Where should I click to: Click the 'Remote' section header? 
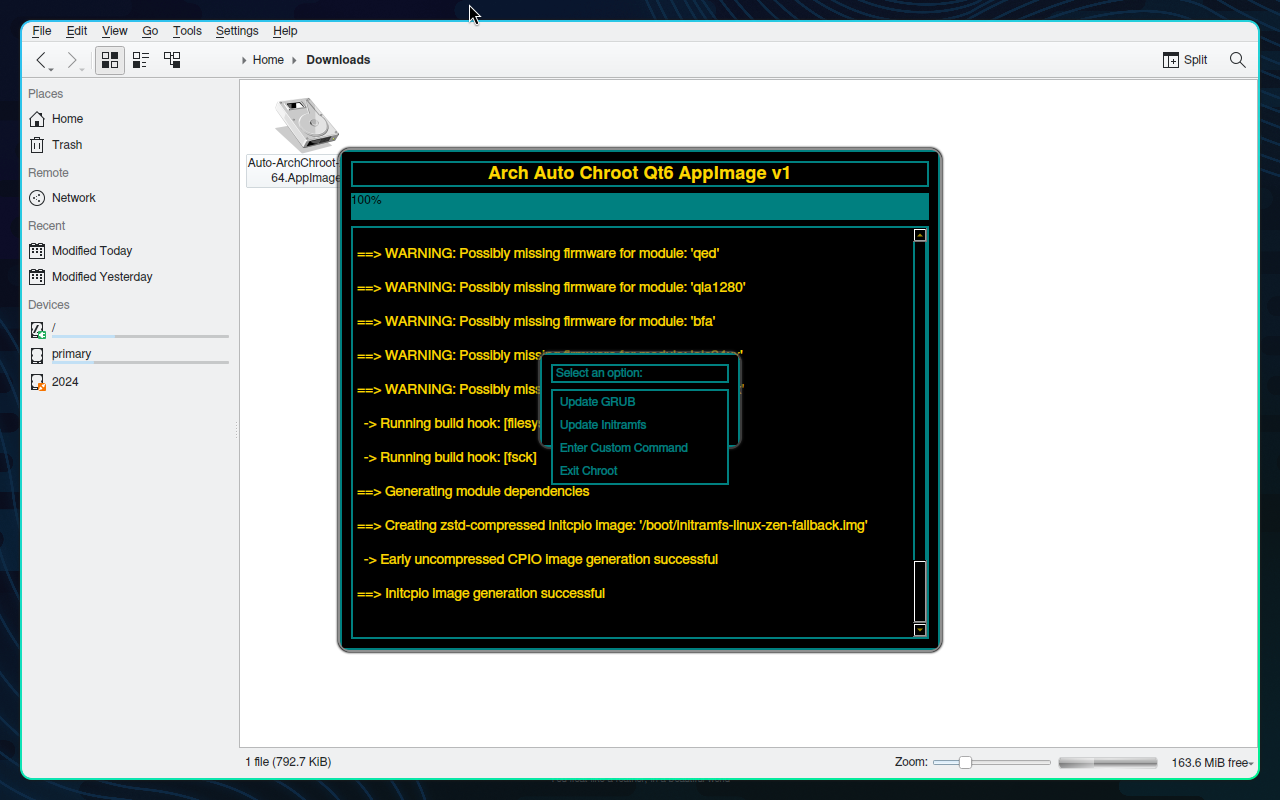point(48,173)
